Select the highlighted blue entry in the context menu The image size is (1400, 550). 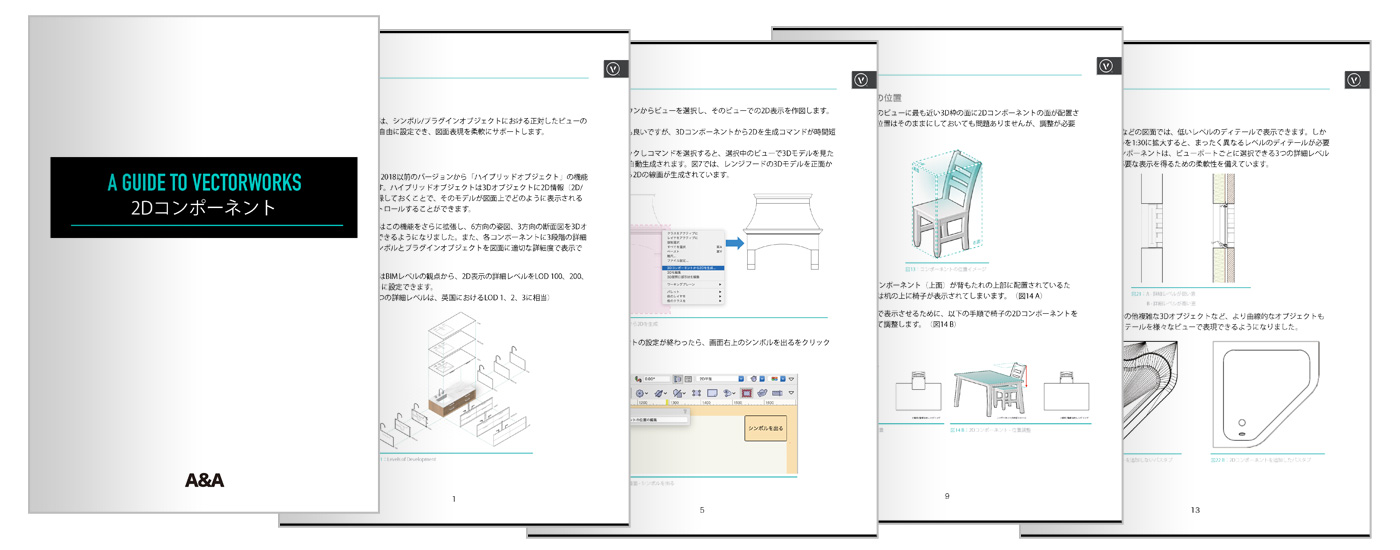coord(693,268)
